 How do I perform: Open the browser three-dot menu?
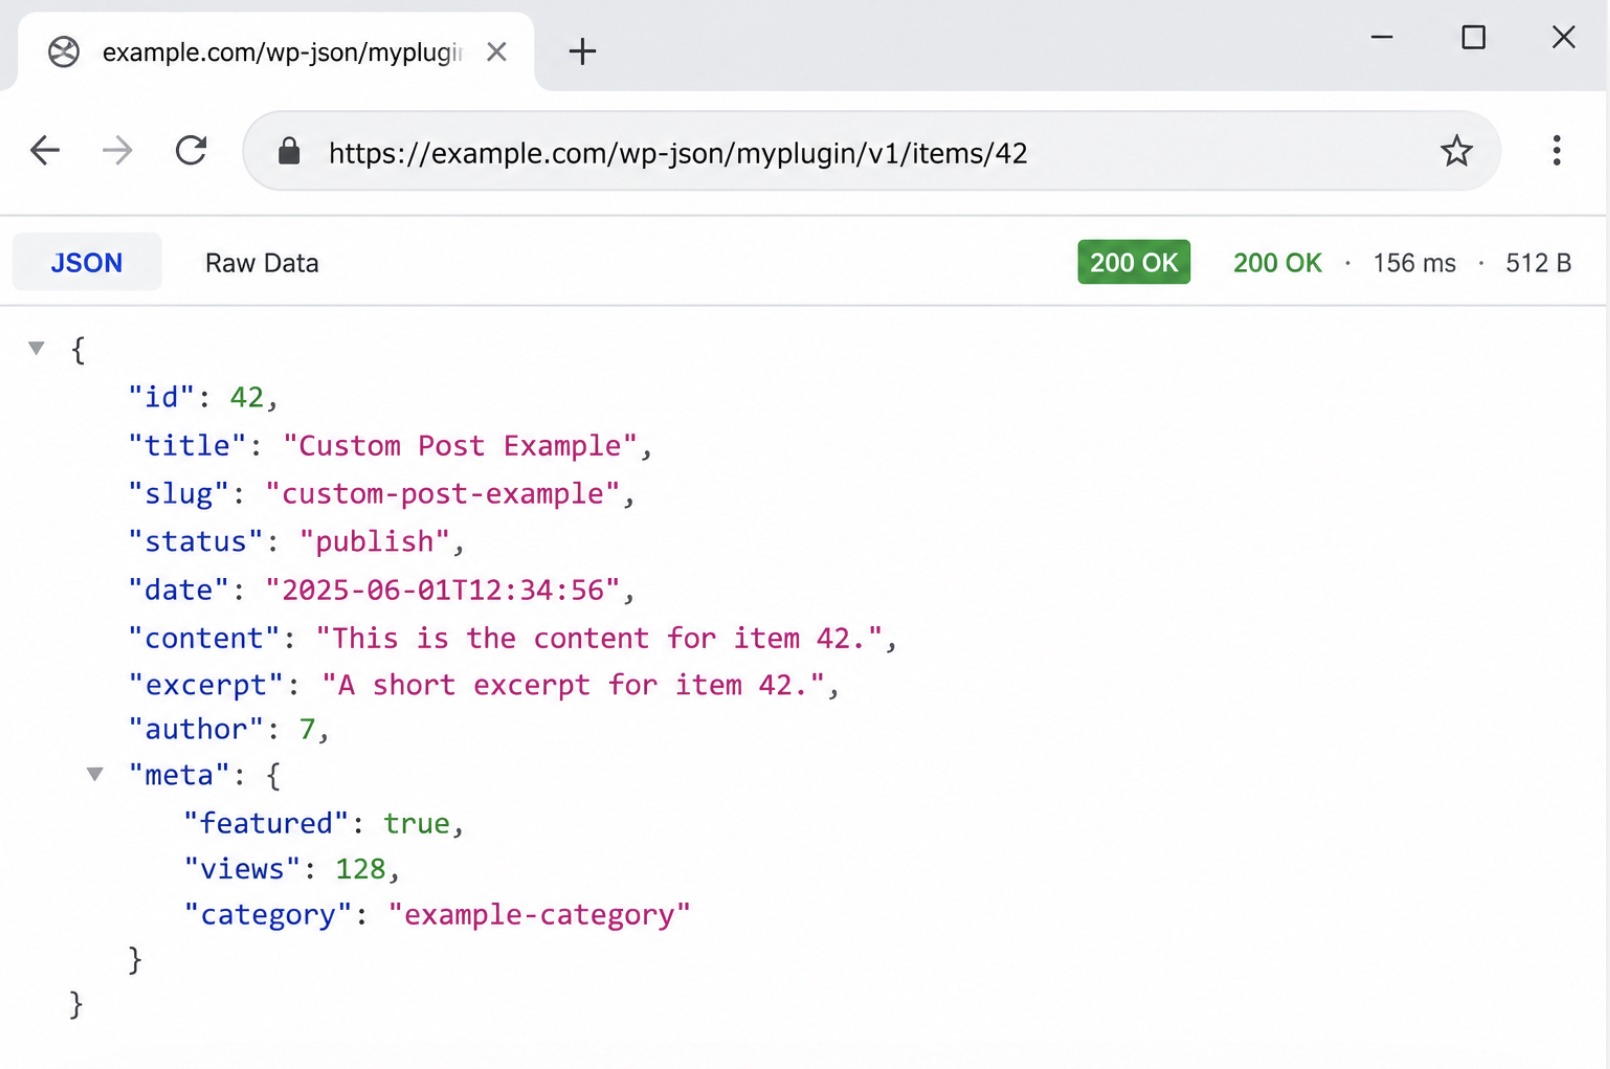pyautogui.click(x=1556, y=151)
